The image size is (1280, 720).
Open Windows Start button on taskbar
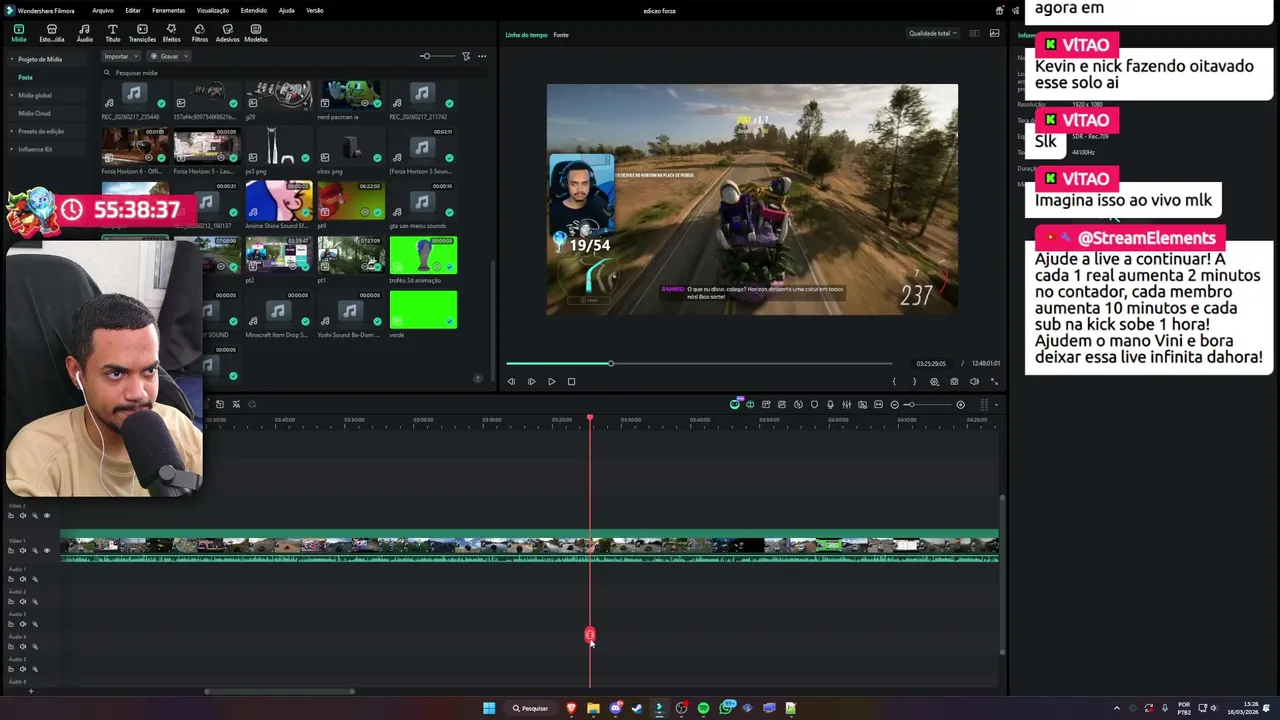[489, 708]
